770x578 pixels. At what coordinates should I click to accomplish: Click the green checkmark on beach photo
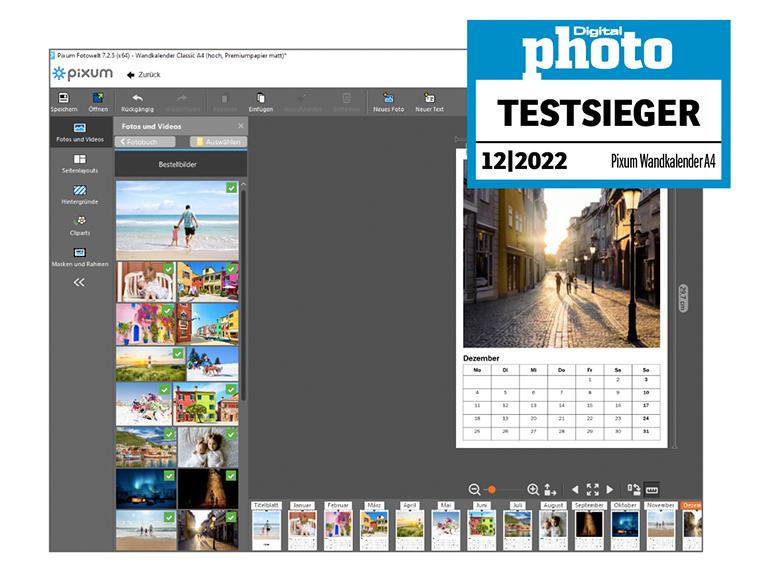pyautogui.click(x=231, y=188)
